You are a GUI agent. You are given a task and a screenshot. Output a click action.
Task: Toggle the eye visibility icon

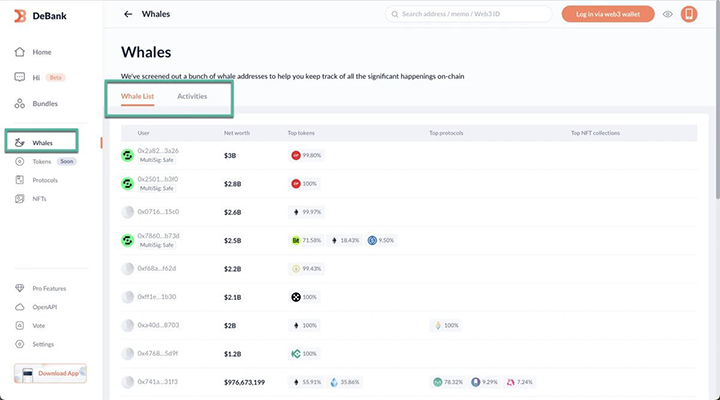click(x=668, y=14)
